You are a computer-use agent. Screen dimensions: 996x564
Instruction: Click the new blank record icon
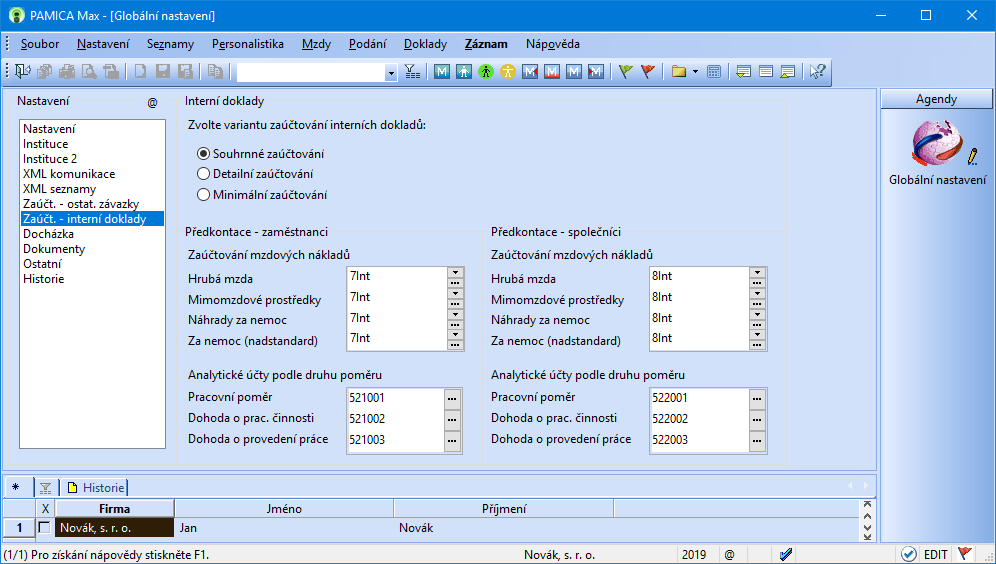pos(140,72)
